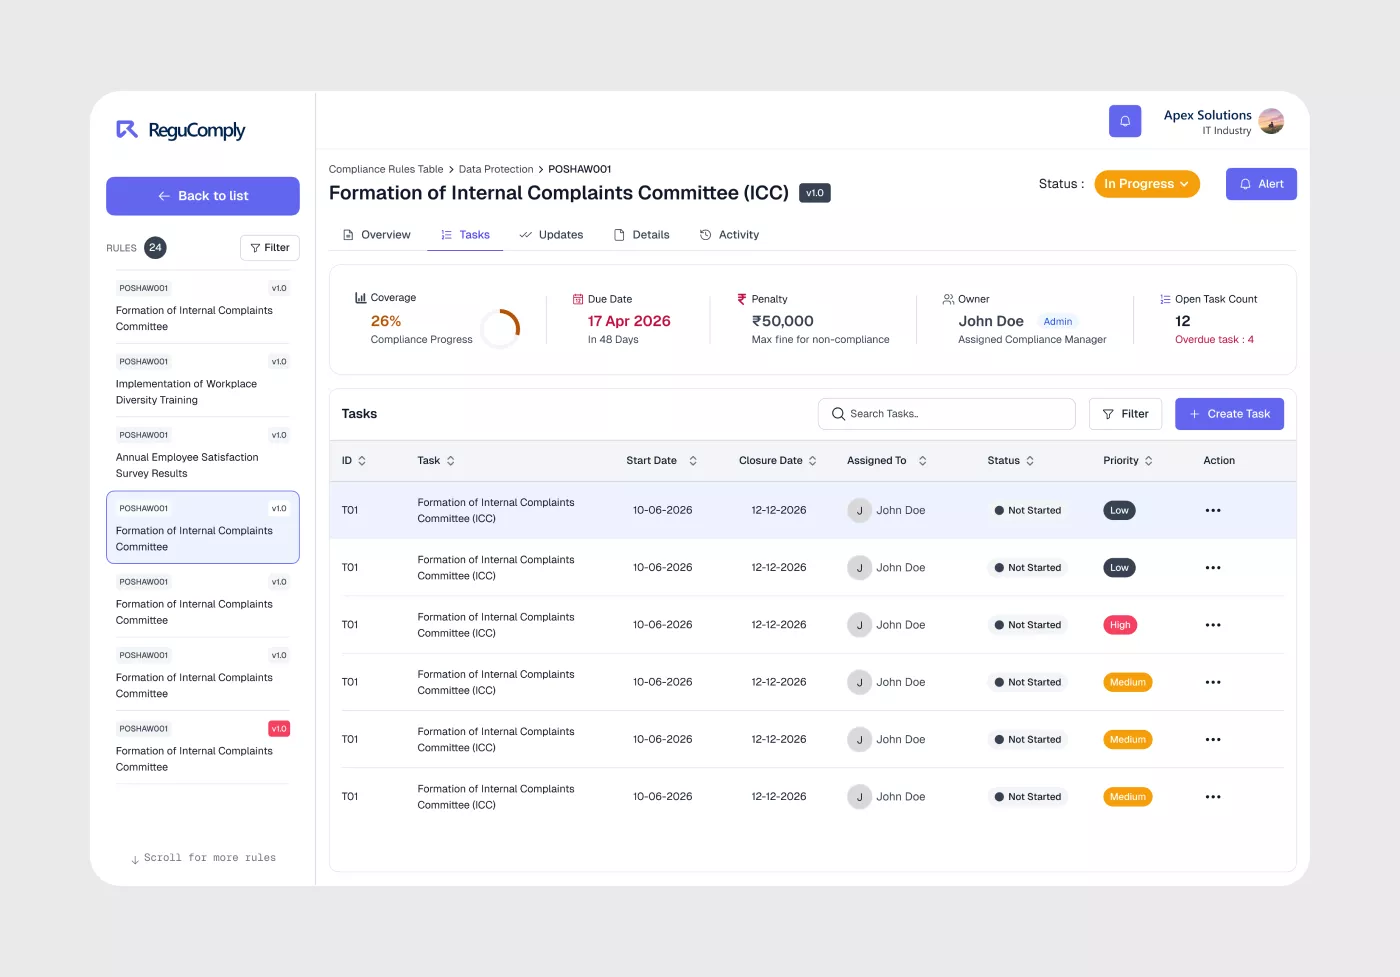Open action menu for first Medium priority row

[1213, 682]
